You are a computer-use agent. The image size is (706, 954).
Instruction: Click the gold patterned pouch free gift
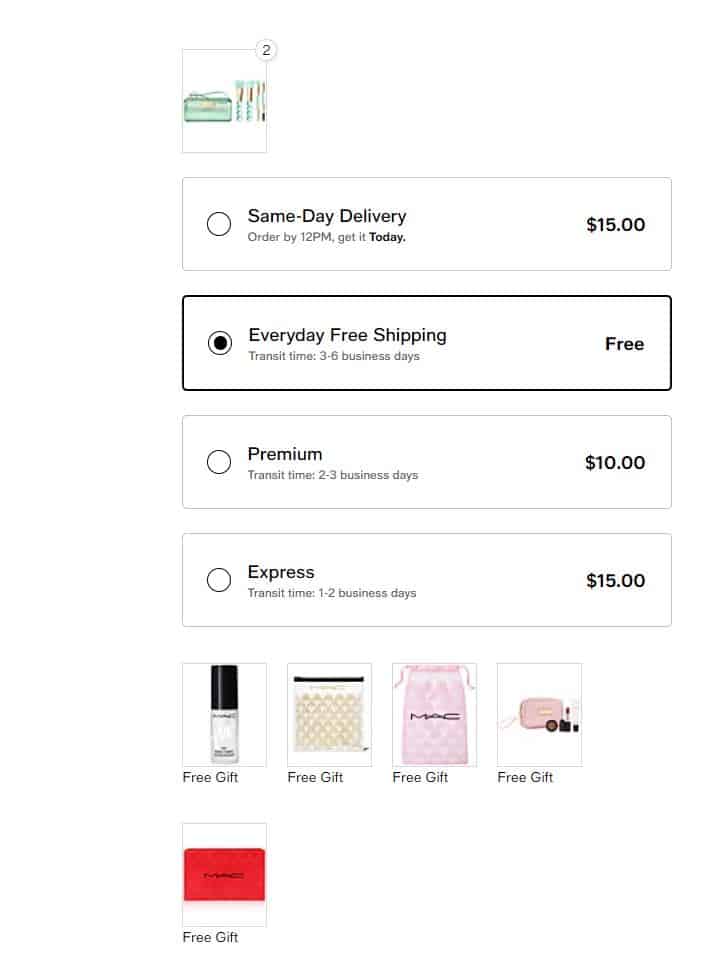[x=329, y=714]
